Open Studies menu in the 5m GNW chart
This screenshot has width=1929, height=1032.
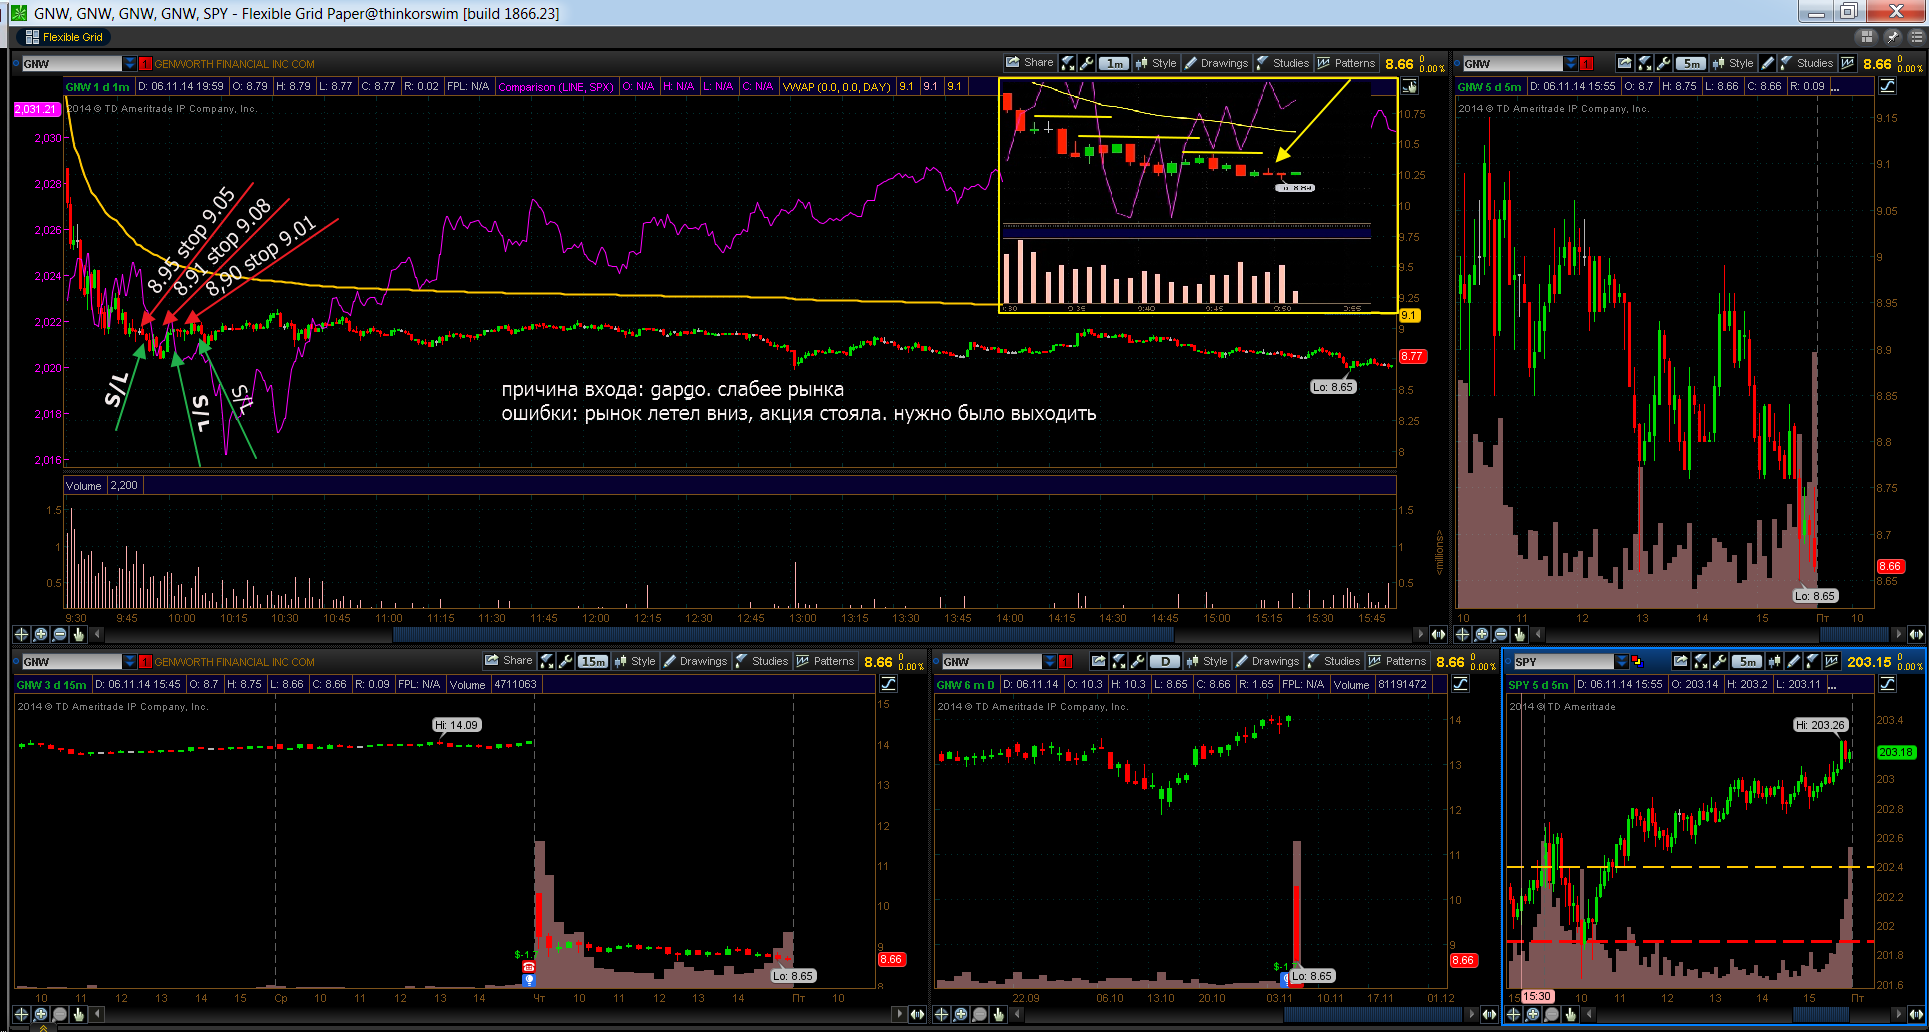1805,63
